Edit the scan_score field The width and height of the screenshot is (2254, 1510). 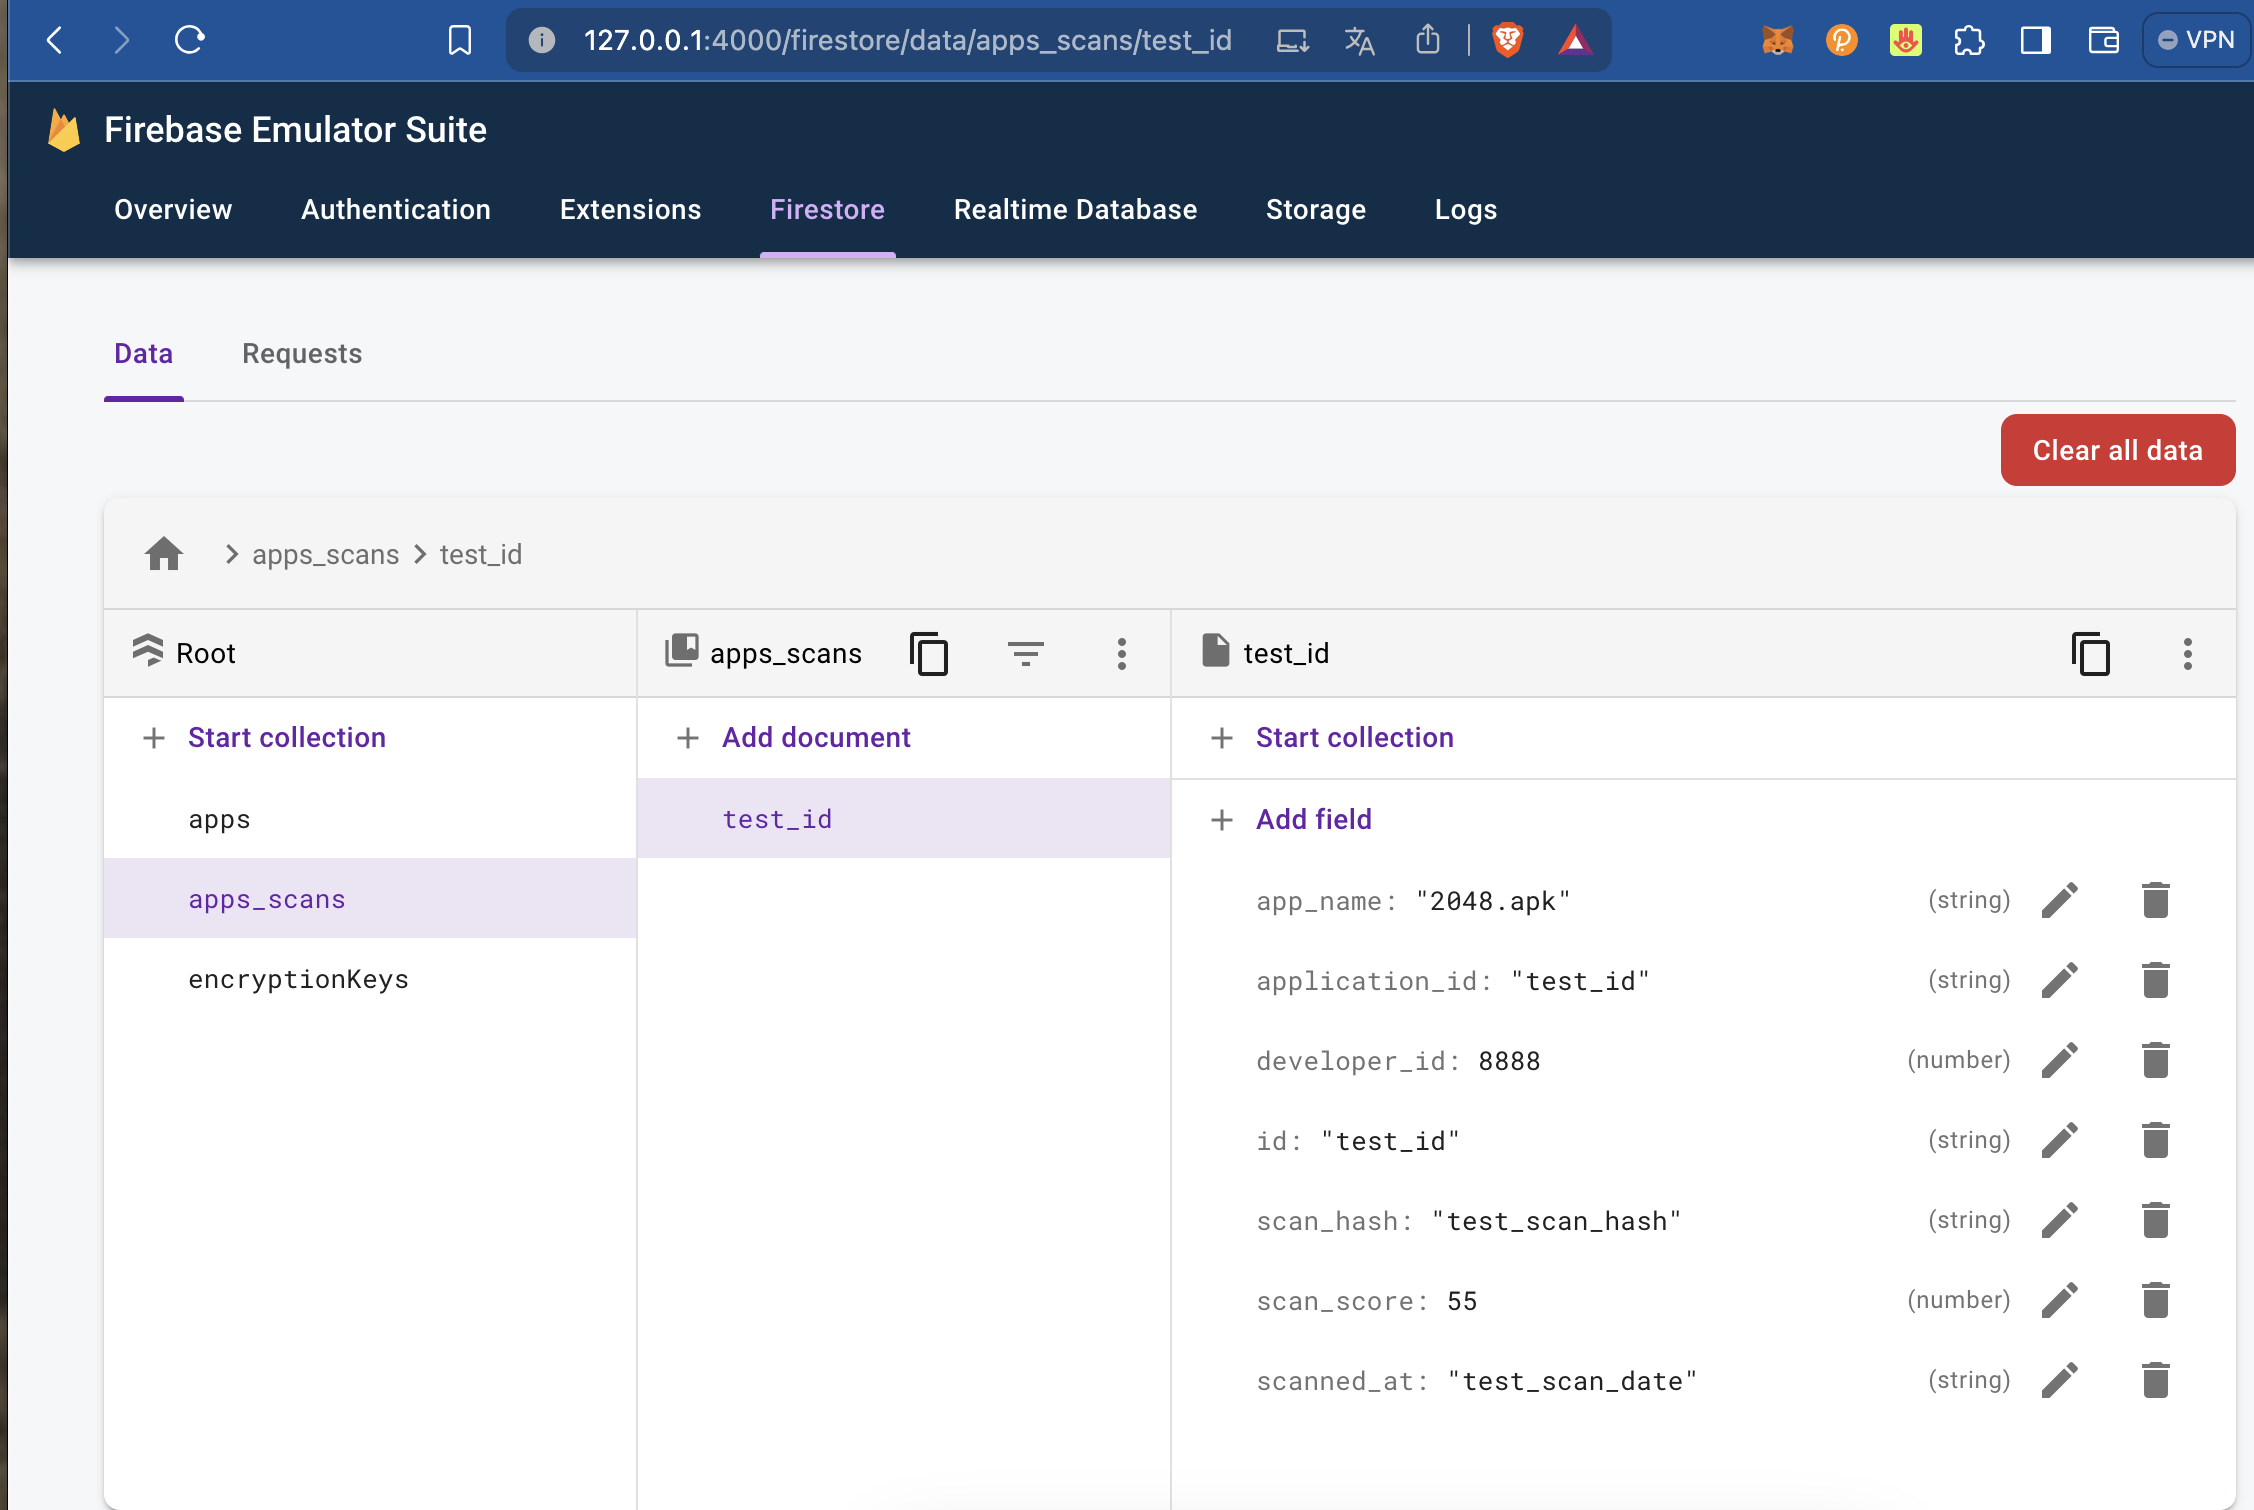pos(2060,1300)
